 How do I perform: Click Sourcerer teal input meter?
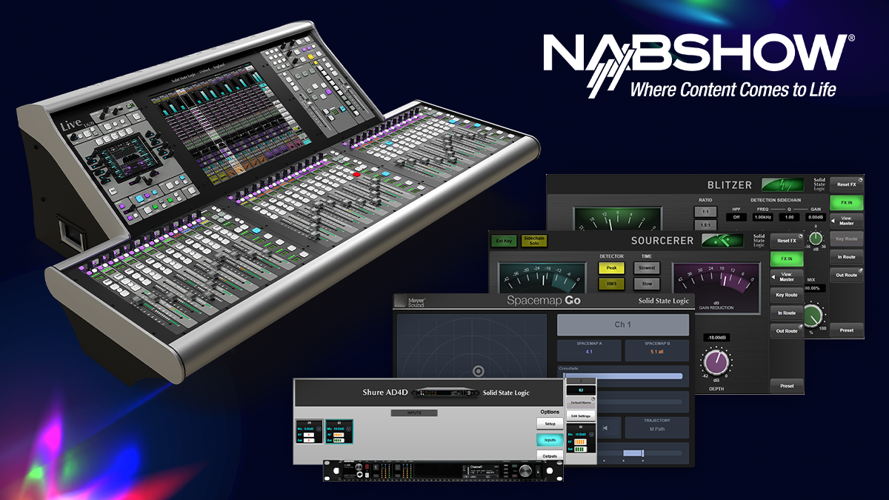(x=541, y=277)
